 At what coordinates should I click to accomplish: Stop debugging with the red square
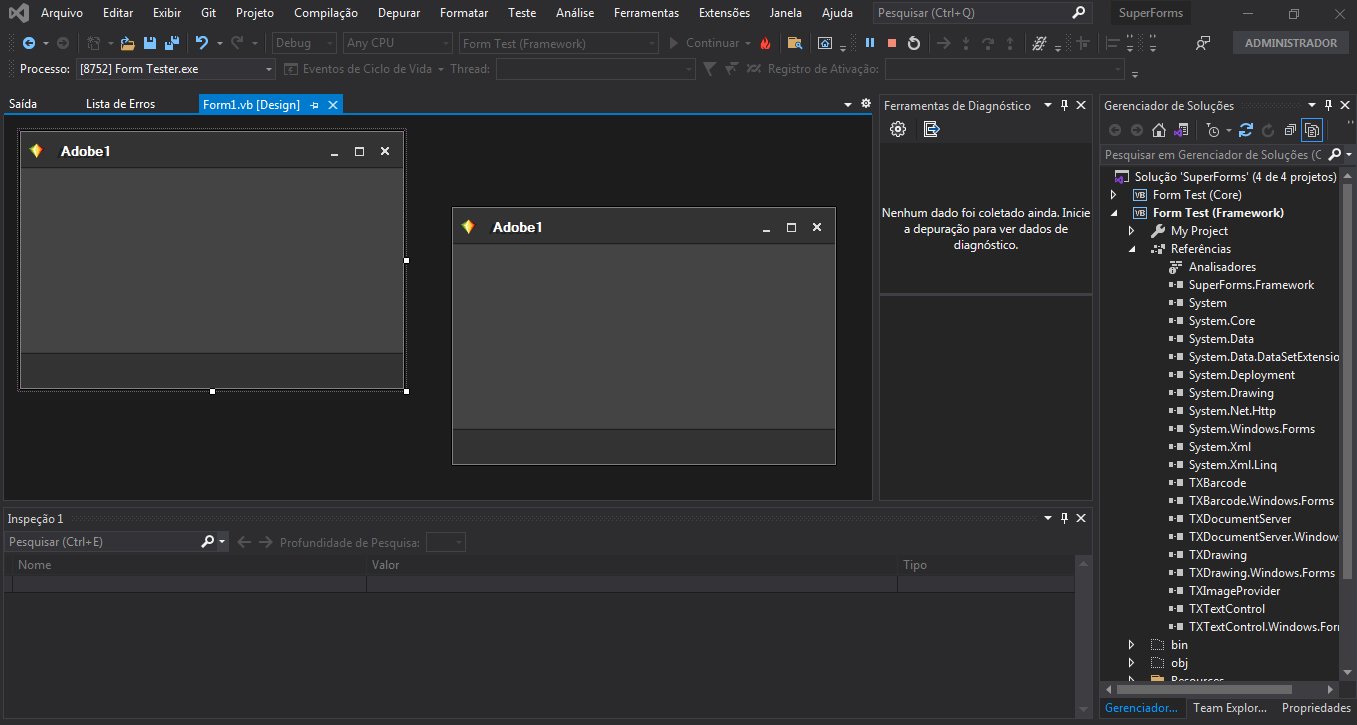[x=891, y=43]
